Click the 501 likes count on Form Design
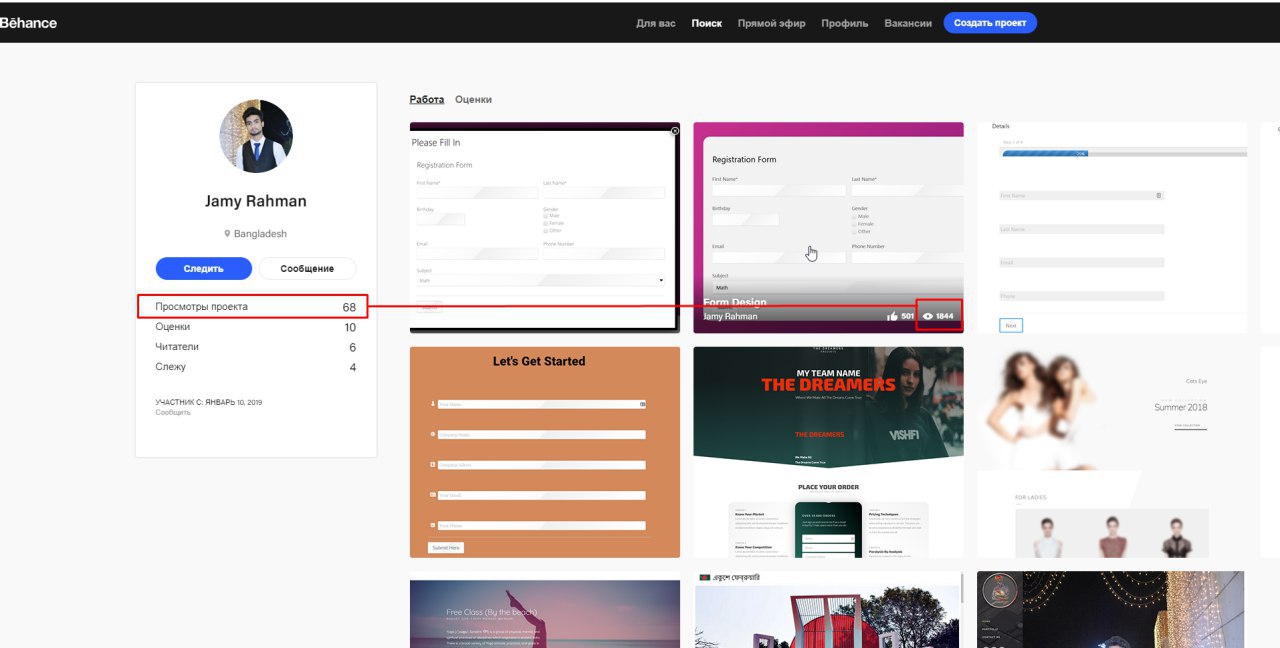 tap(908, 316)
